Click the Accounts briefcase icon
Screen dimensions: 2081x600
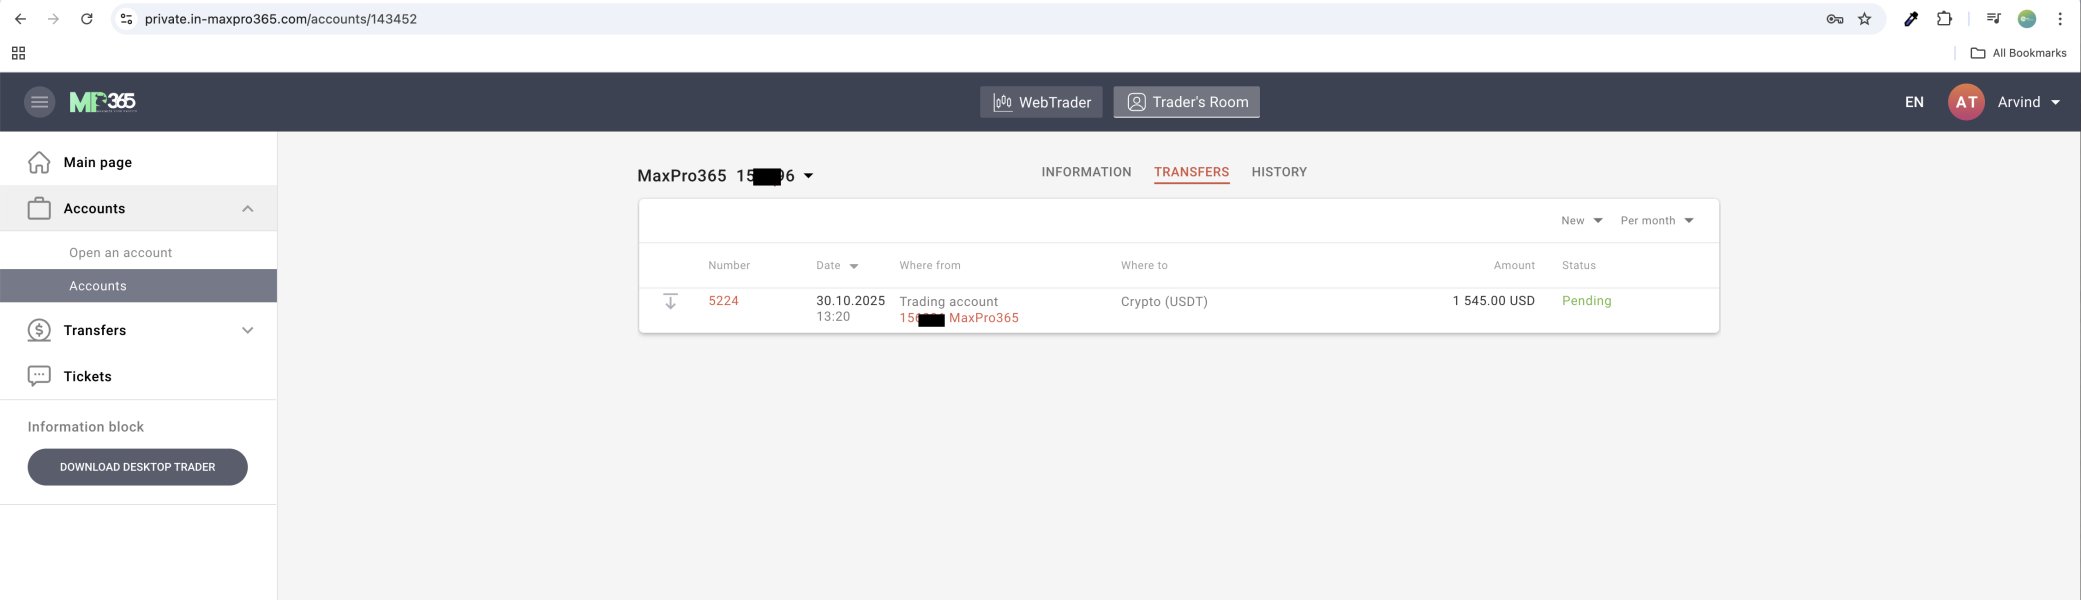pos(39,208)
